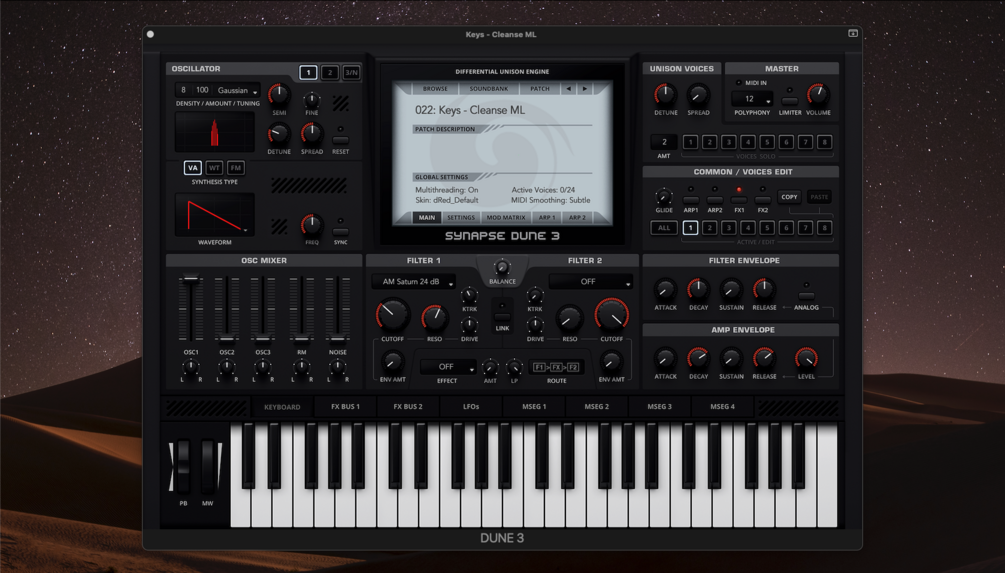
Task: Click the NOISE mixer level fader
Action: coord(337,339)
